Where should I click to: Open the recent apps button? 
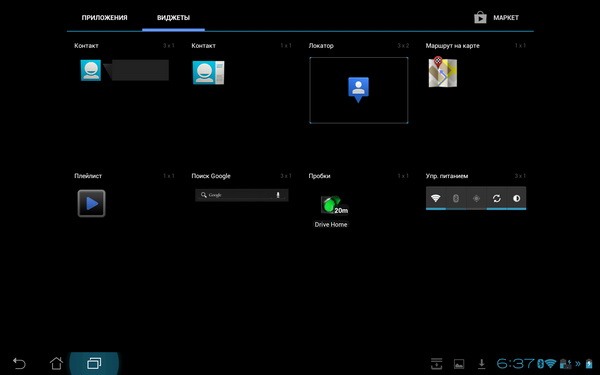(x=94, y=363)
